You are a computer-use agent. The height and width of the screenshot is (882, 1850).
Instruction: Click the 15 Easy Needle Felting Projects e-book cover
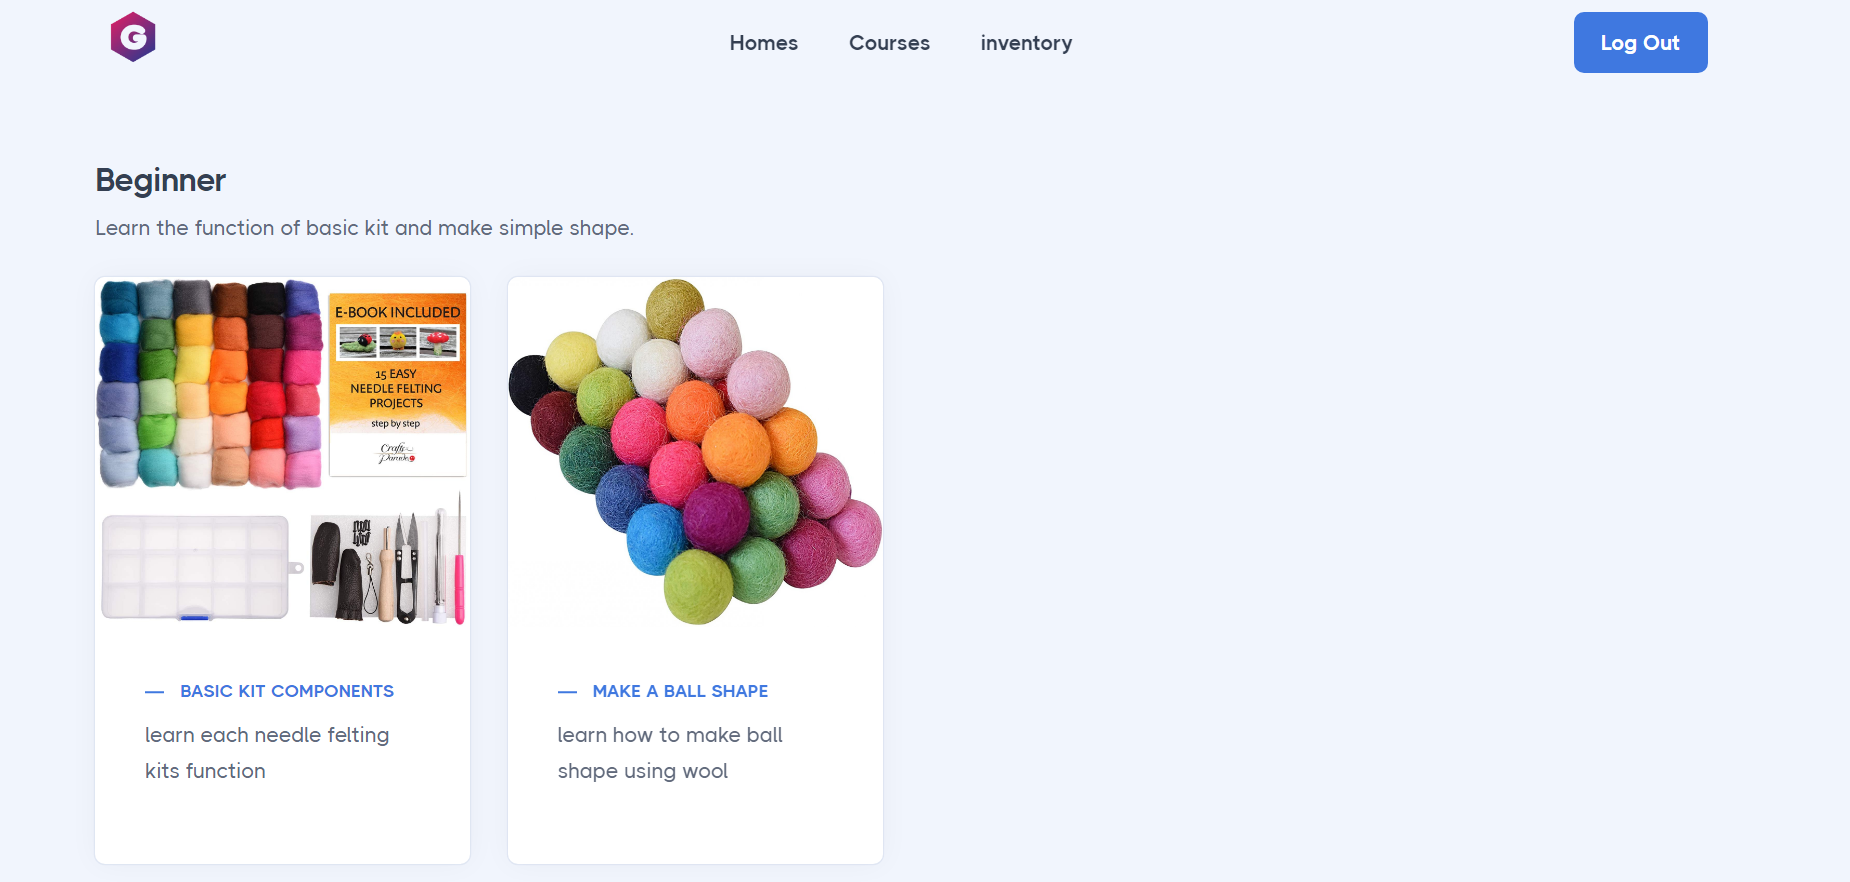point(397,383)
